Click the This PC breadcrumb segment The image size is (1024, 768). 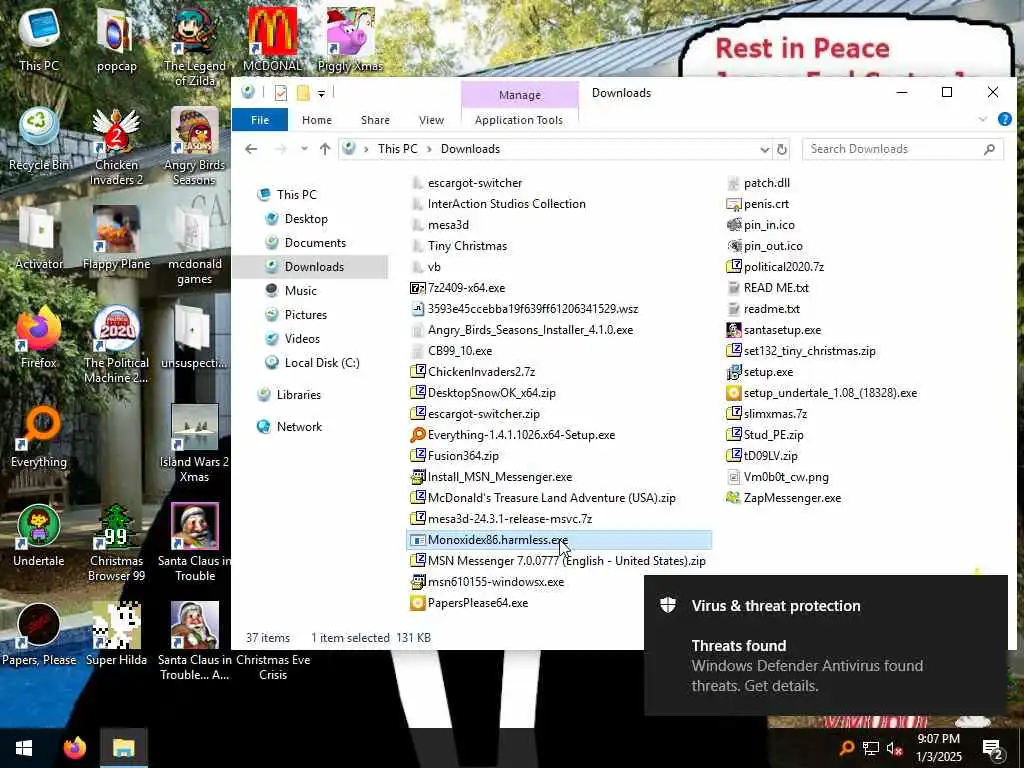point(397,149)
